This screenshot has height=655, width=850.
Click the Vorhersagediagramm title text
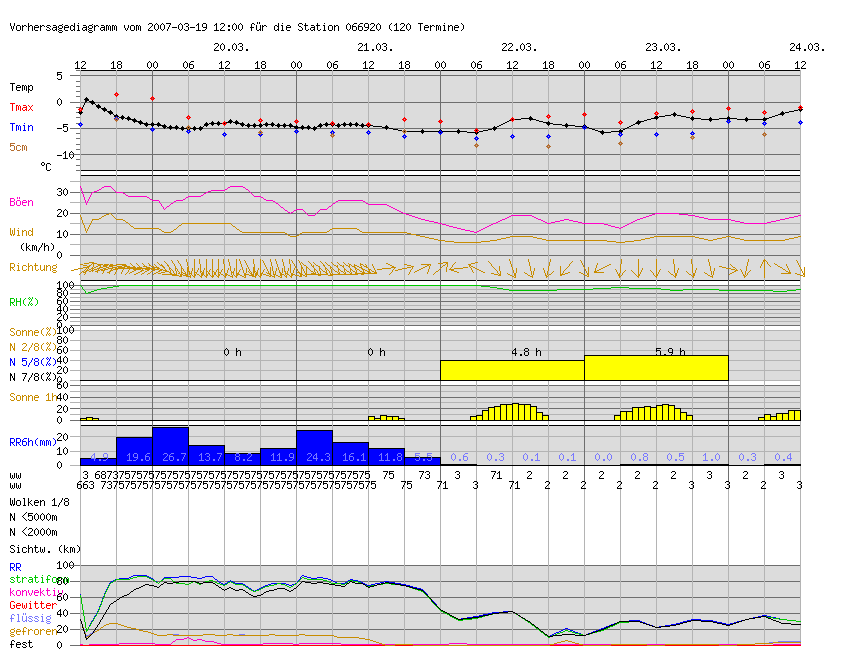(63, 27)
